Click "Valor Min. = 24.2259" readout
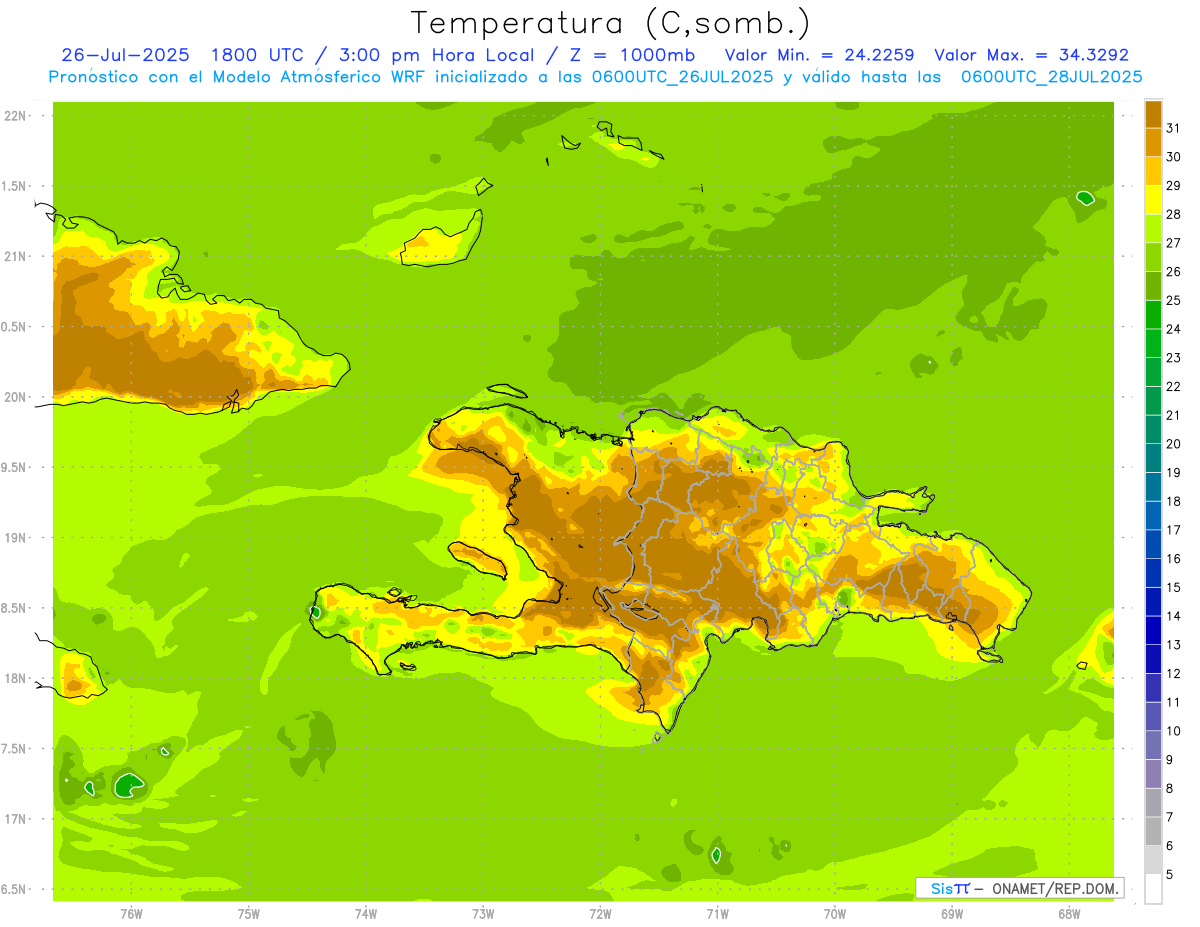 tap(819, 55)
